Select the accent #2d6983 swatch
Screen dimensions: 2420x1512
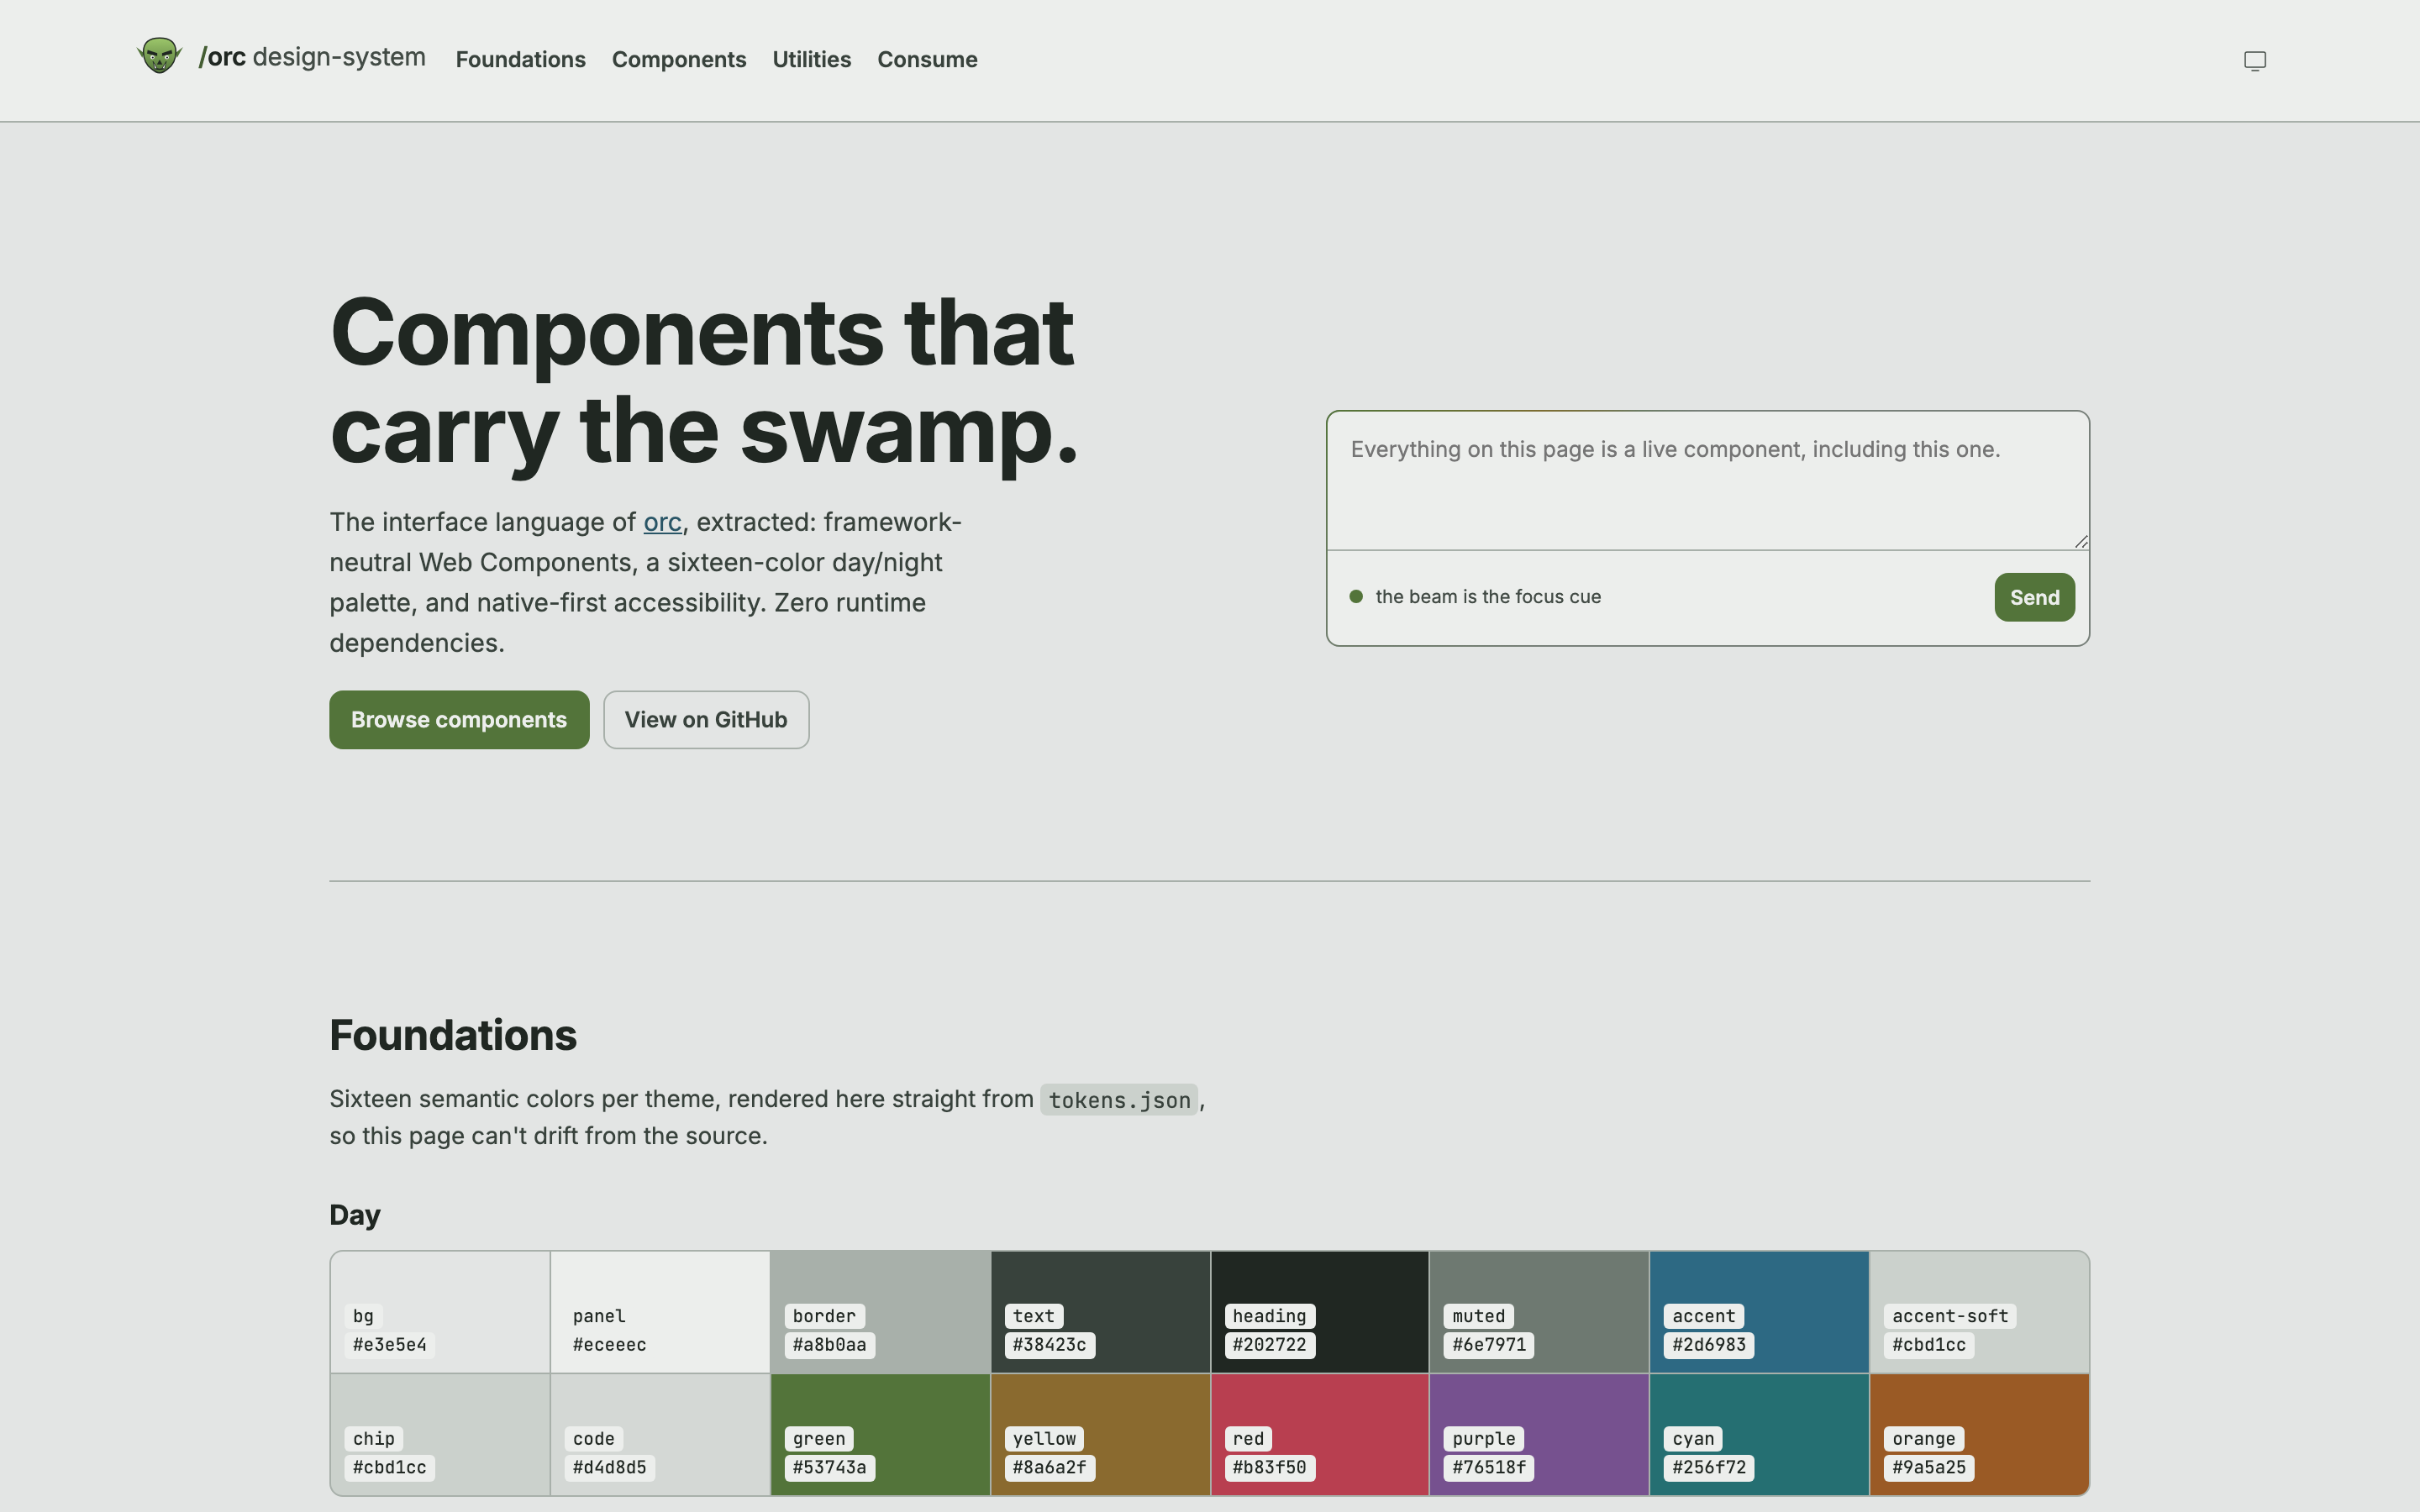pyautogui.click(x=1759, y=1312)
